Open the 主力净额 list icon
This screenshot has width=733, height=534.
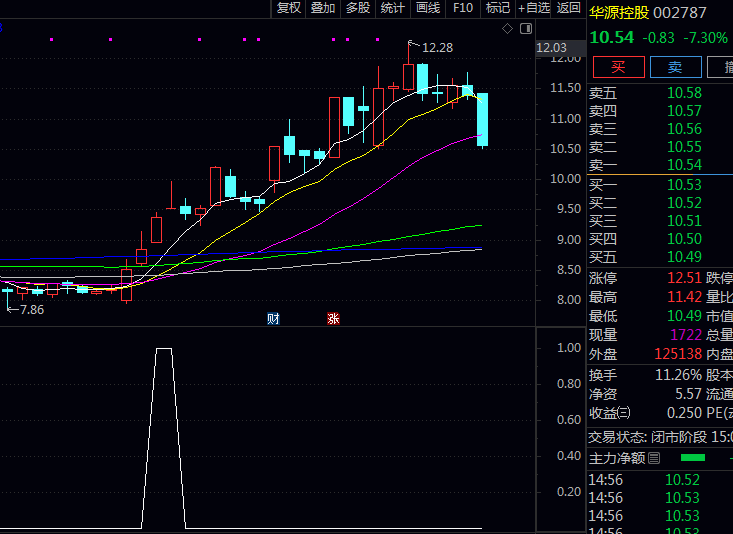click(x=655, y=458)
